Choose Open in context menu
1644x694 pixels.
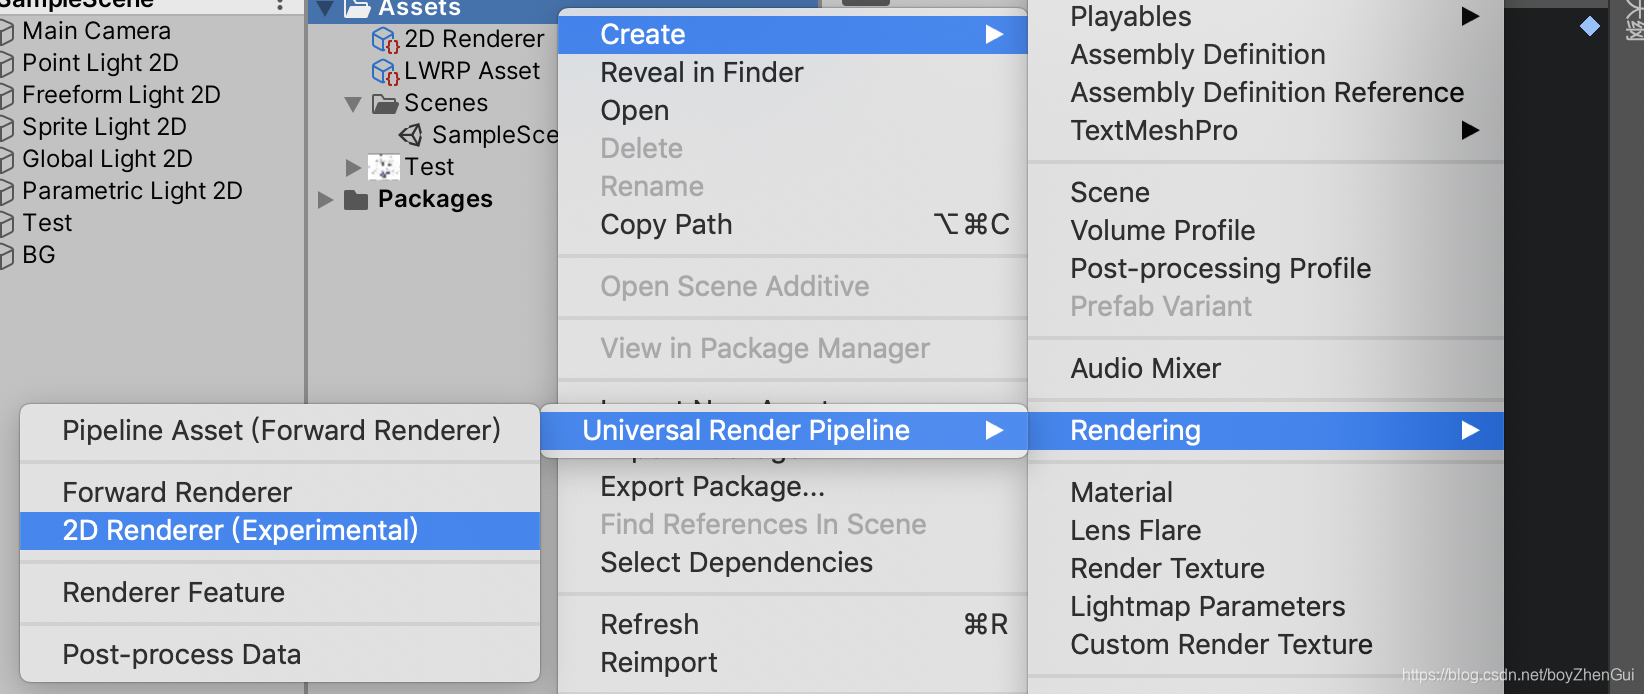coord(792,110)
